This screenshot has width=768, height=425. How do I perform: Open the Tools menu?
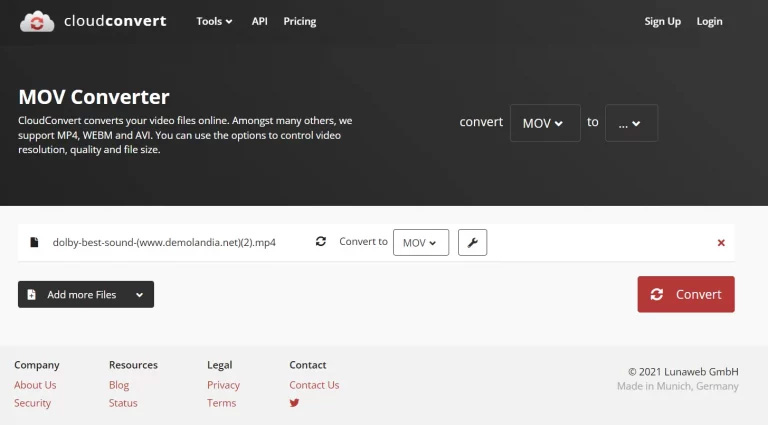pos(214,21)
